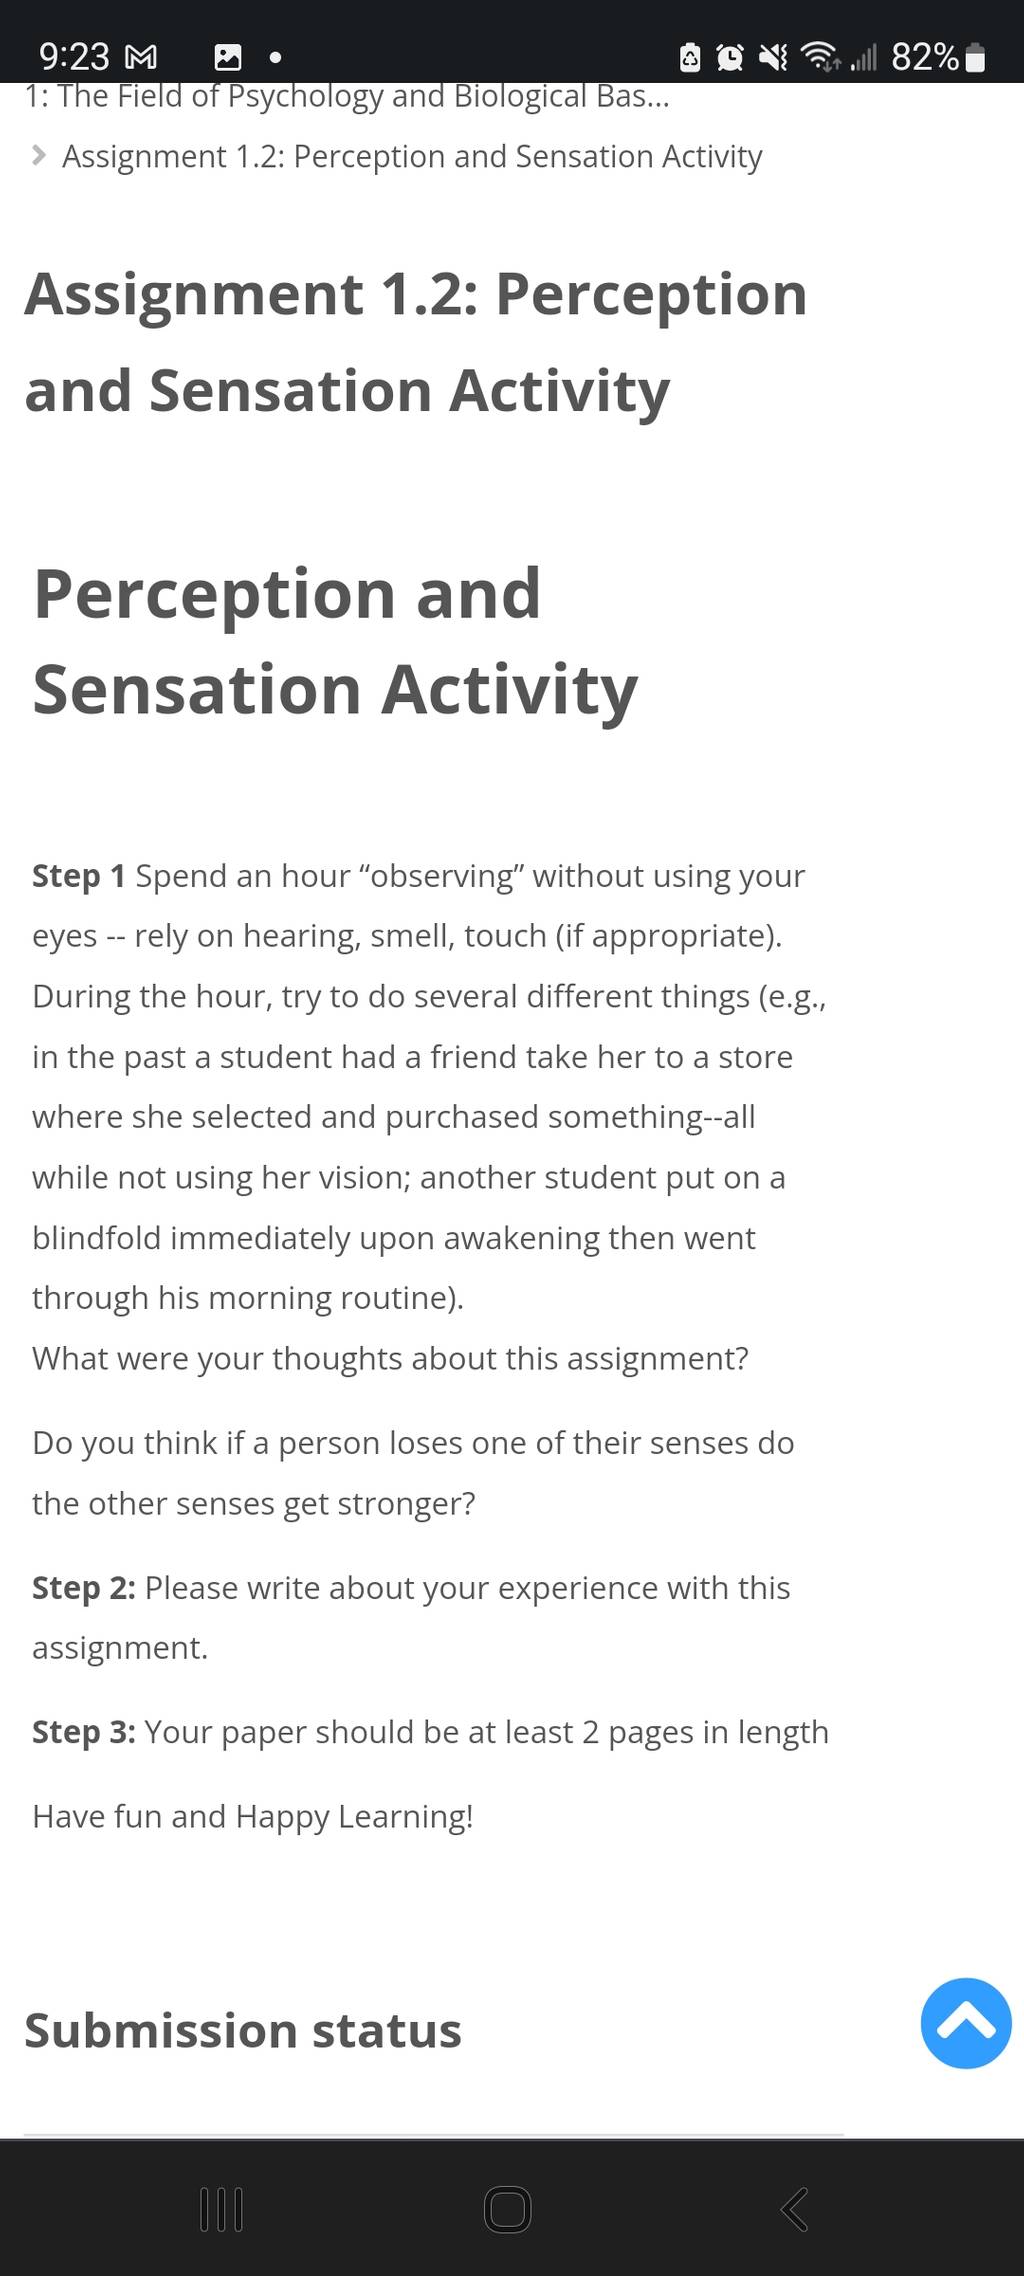Tap the alarm clock status icon

click(731, 58)
